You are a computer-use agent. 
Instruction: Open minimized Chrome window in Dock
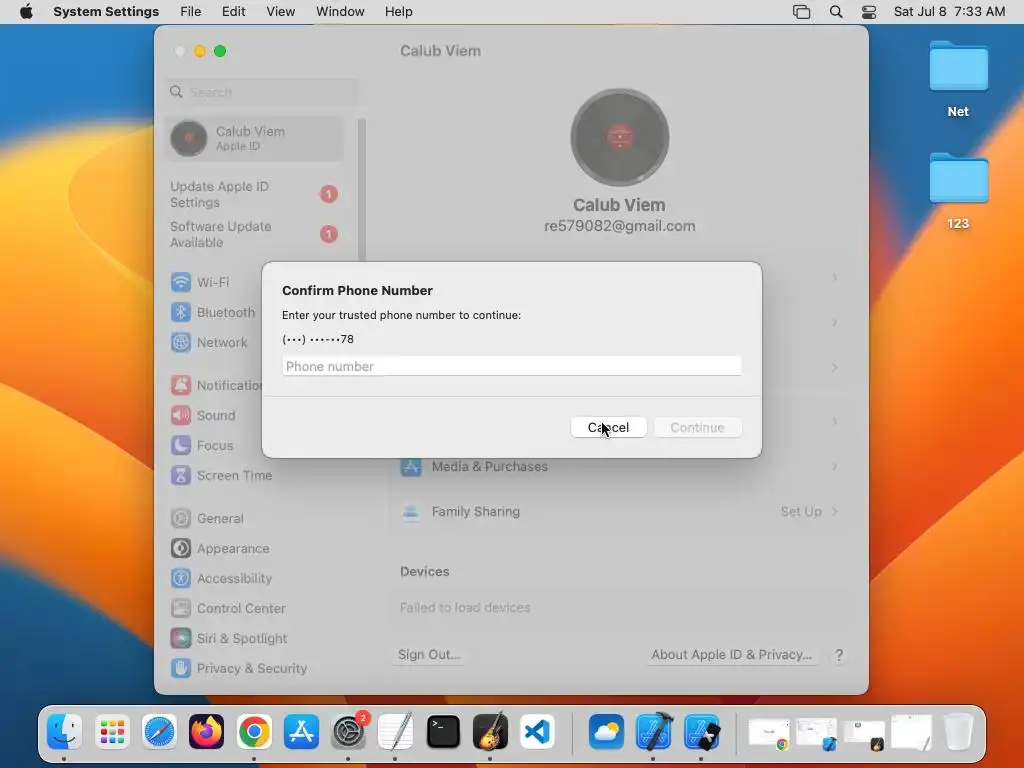click(769, 733)
